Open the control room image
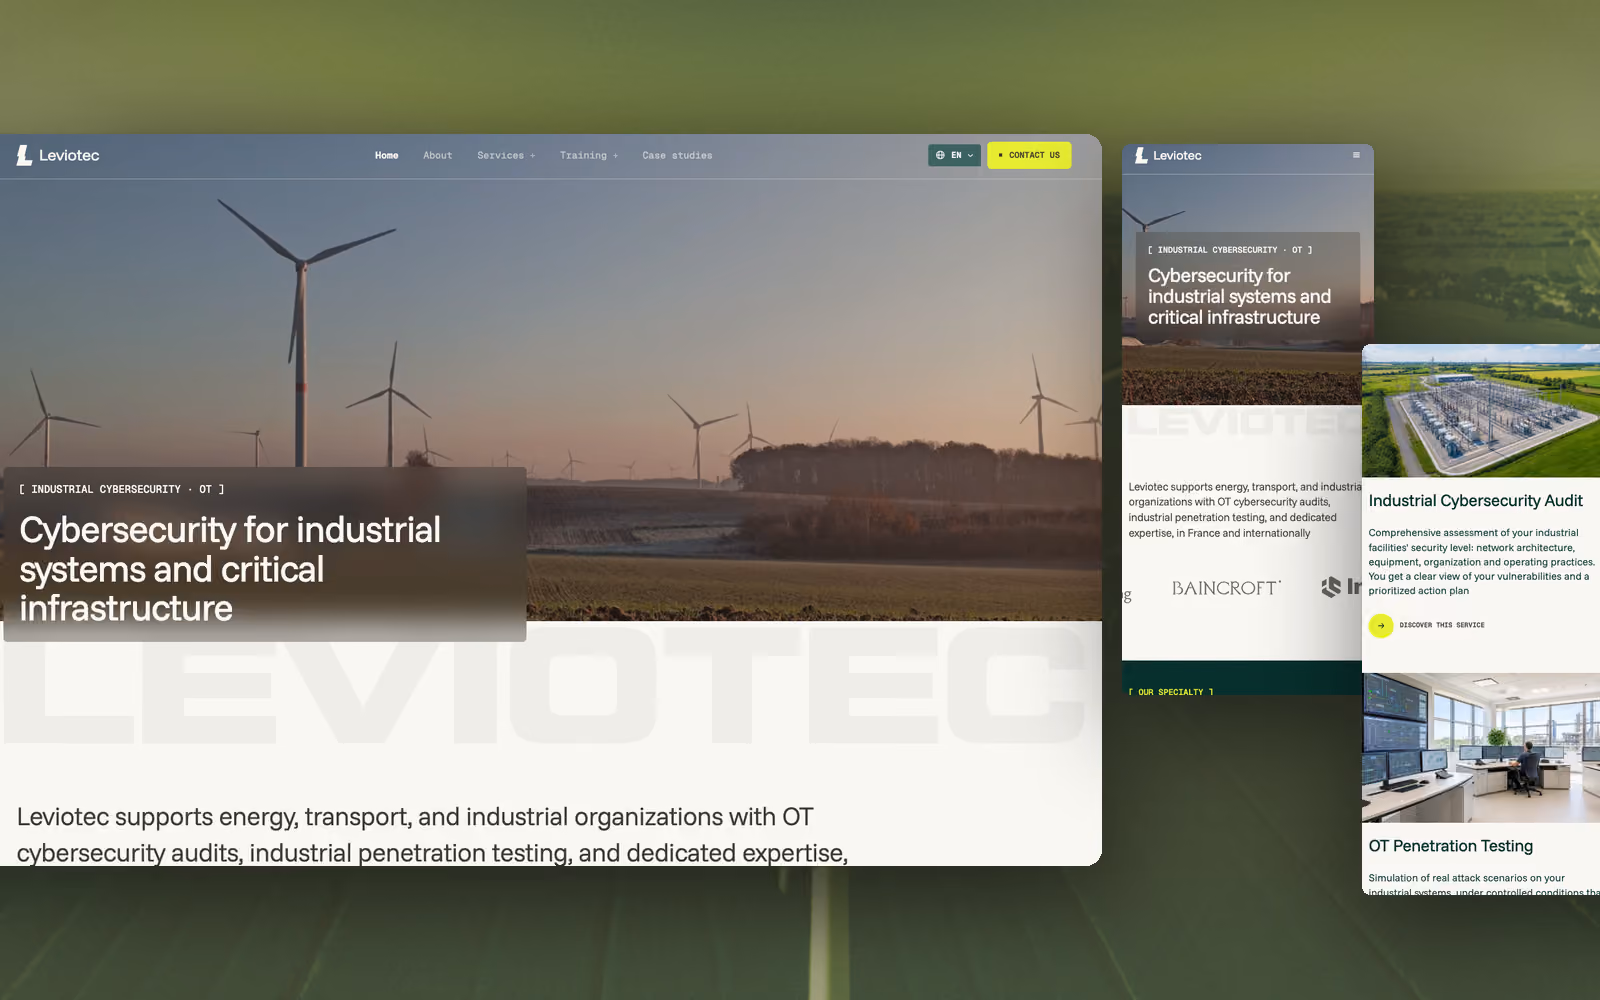This screenshot has width=1600, height=1000. (x=1481, y=748)
